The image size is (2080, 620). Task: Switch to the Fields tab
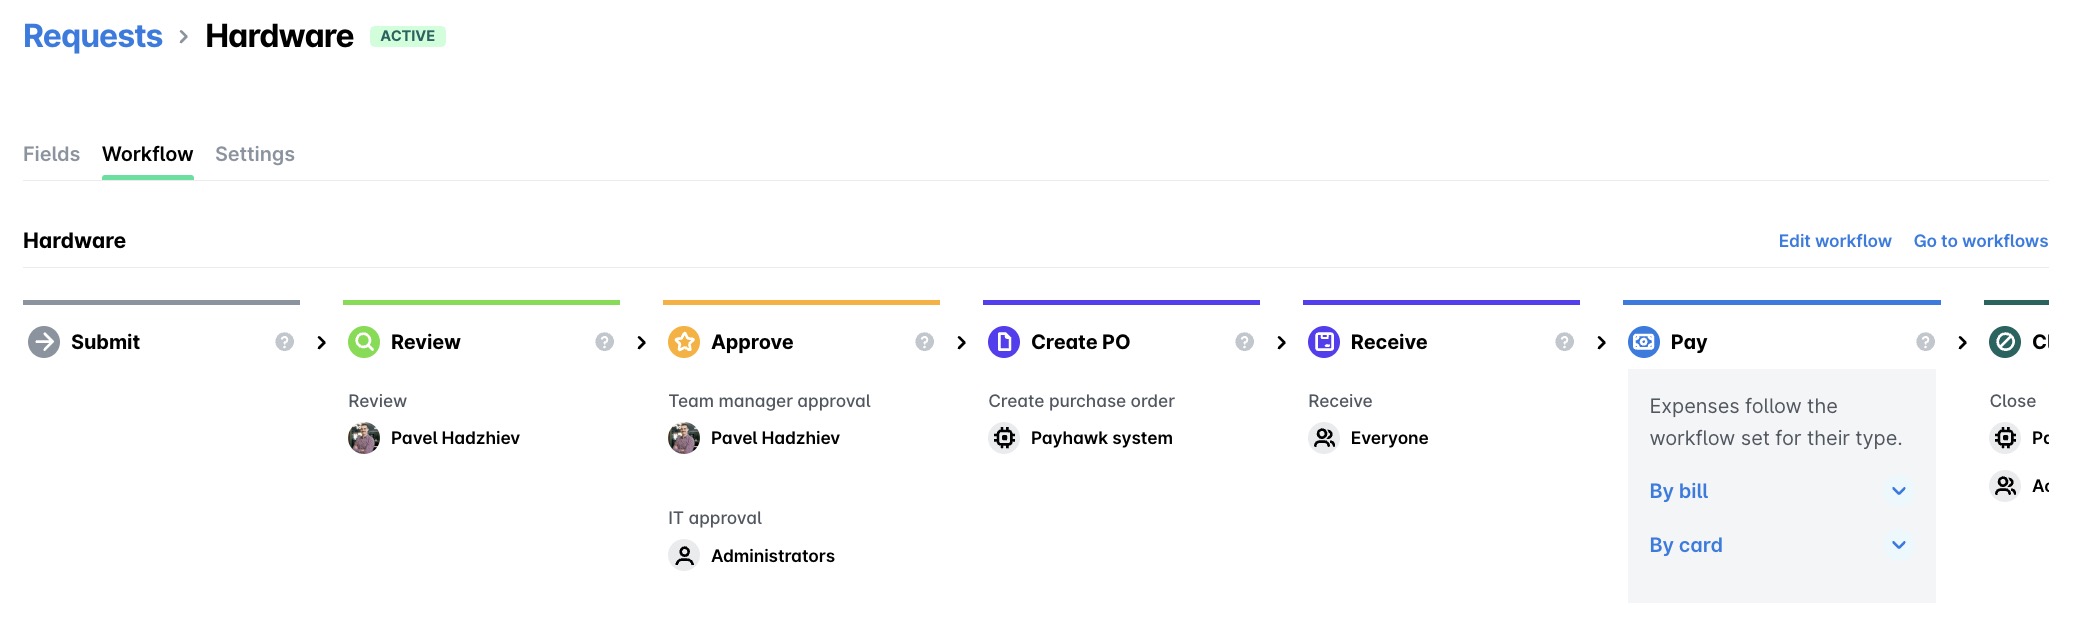click(51, 154)
